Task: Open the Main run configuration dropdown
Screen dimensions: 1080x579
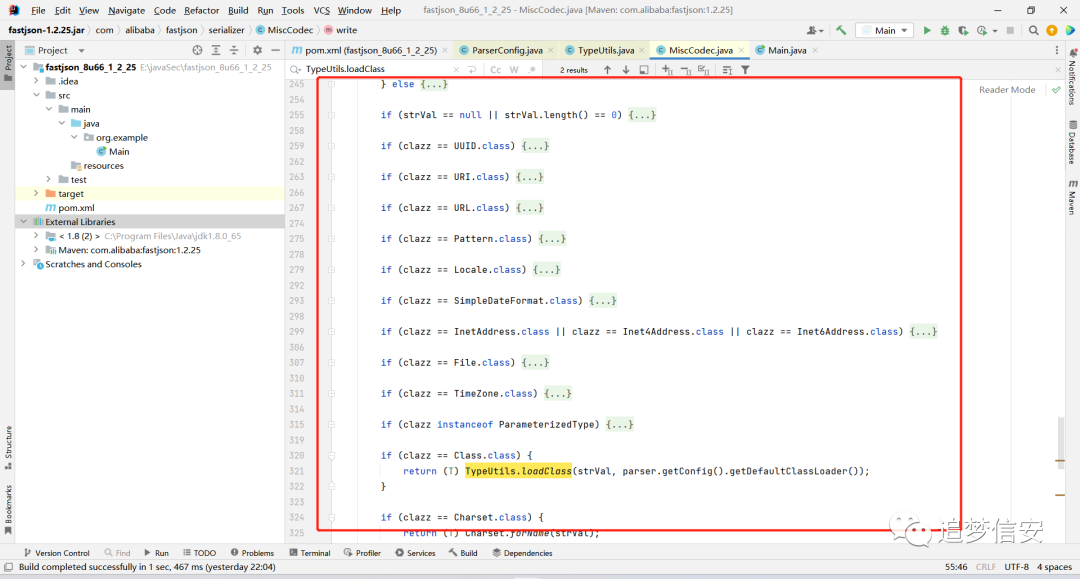Action: pyautogui.click(x=885, y=30)
